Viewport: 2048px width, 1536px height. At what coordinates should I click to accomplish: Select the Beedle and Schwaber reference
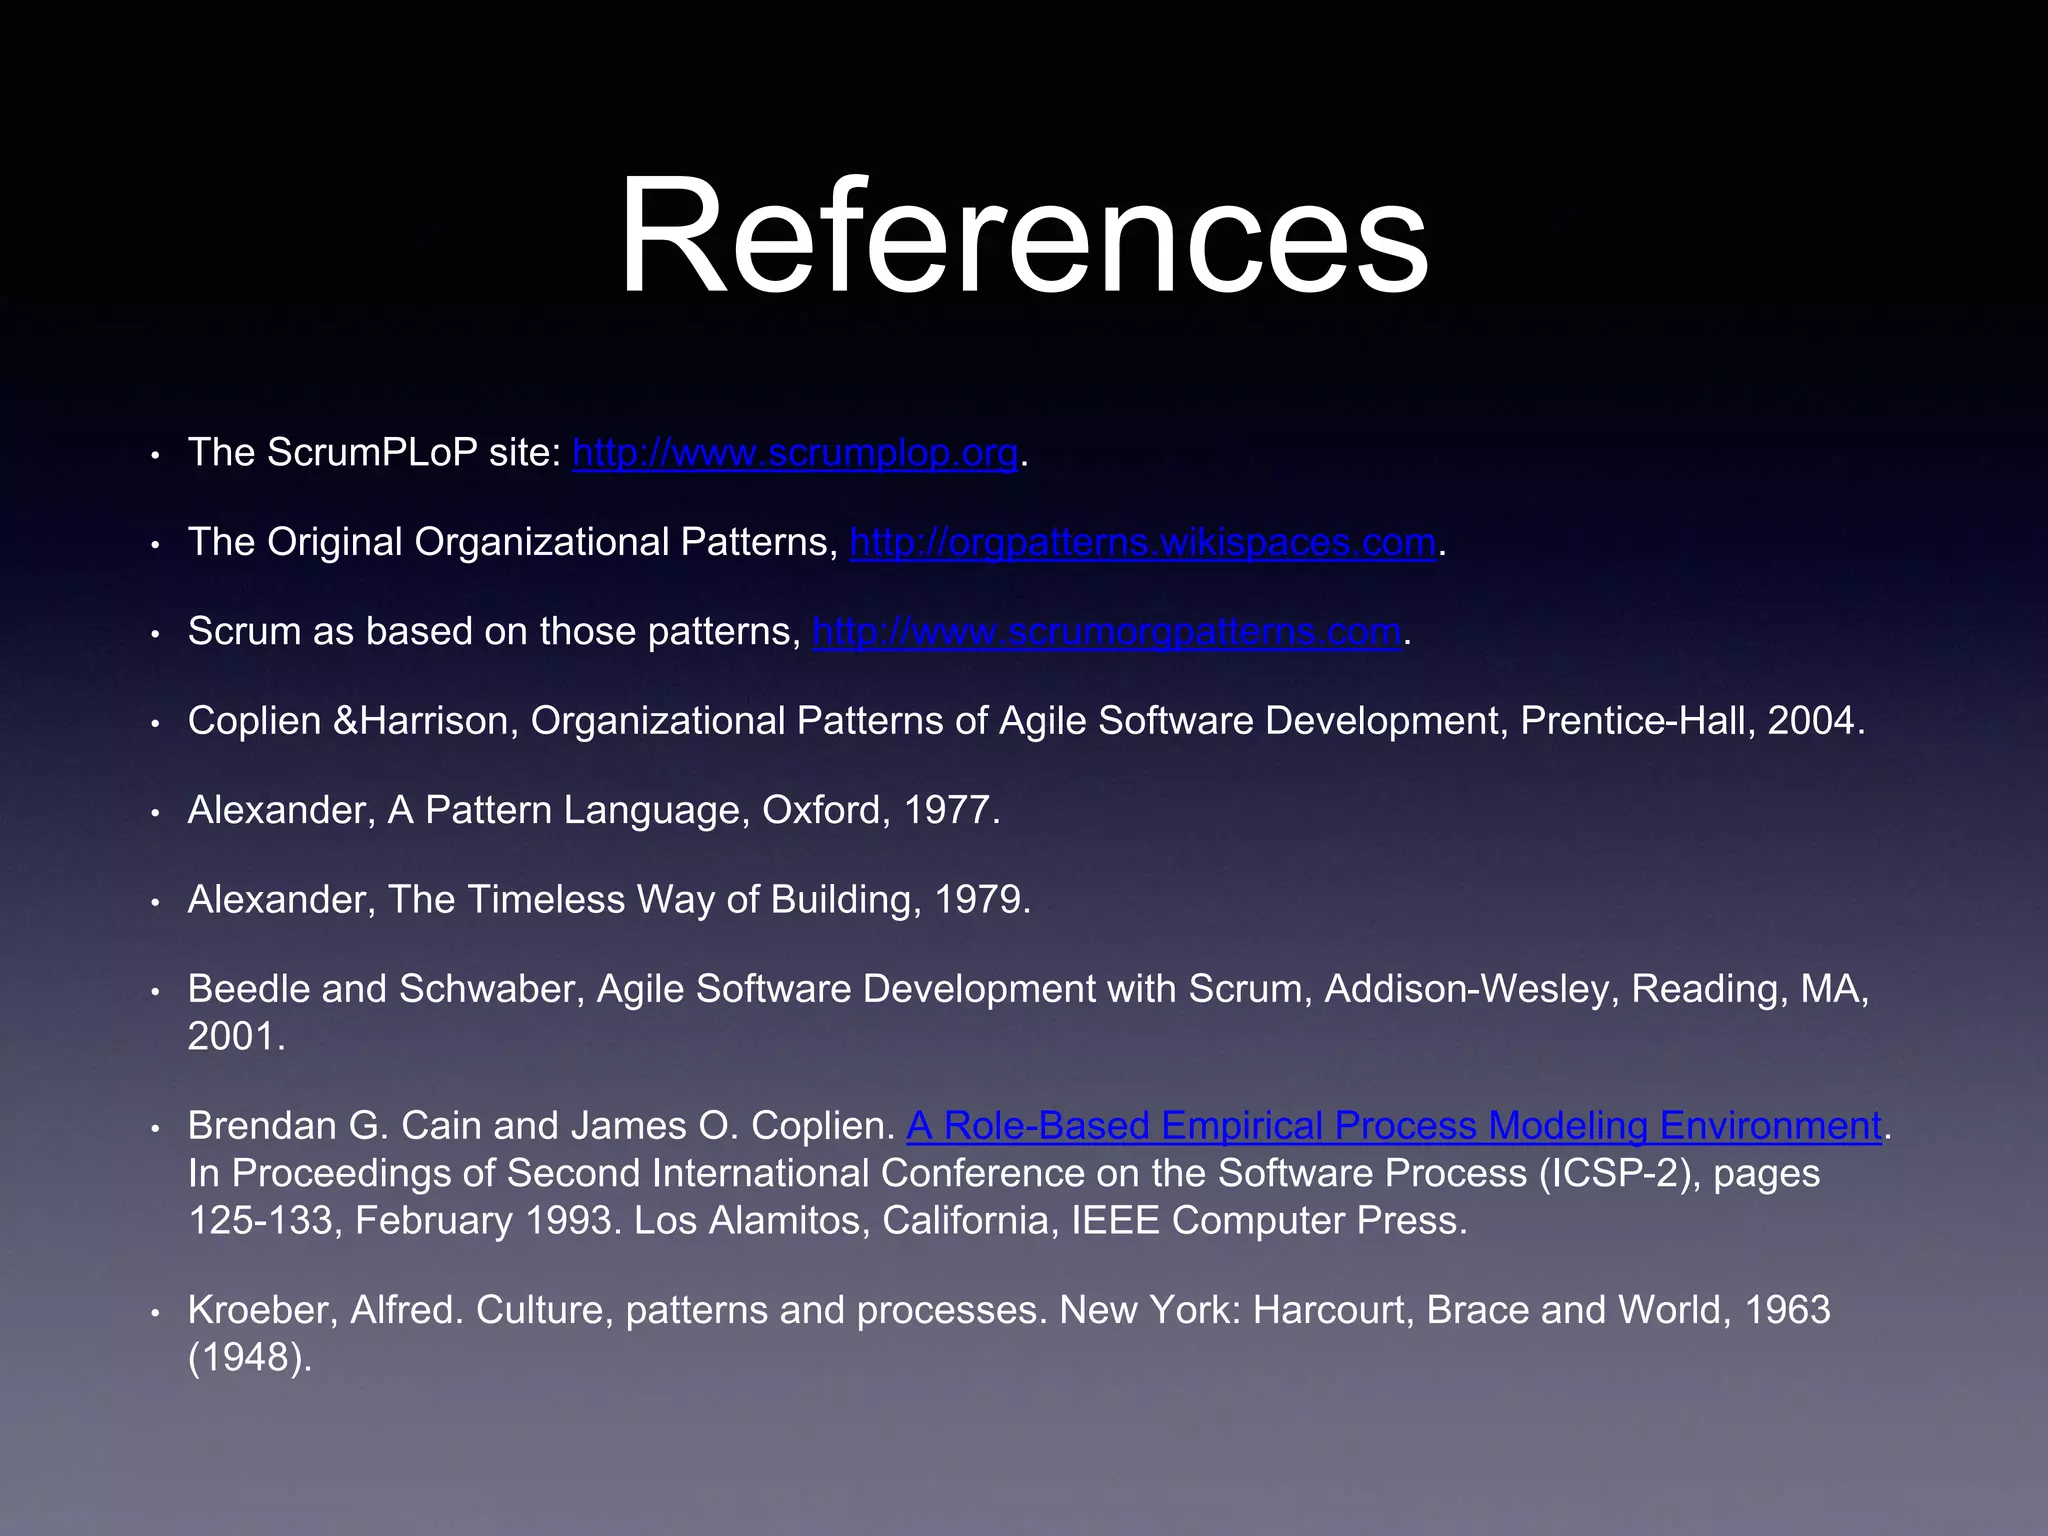(x=1028, y=1012)
